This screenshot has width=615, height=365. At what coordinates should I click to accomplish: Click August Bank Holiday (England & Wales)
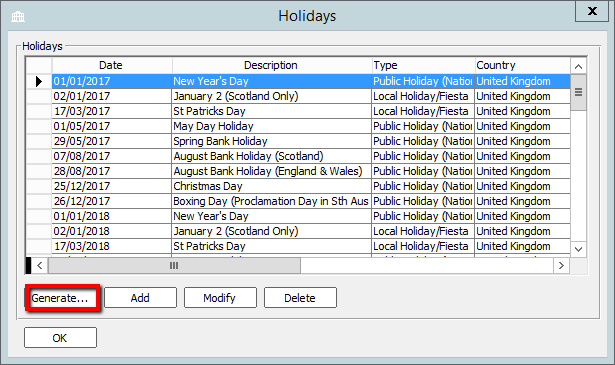tap(272, 171)
